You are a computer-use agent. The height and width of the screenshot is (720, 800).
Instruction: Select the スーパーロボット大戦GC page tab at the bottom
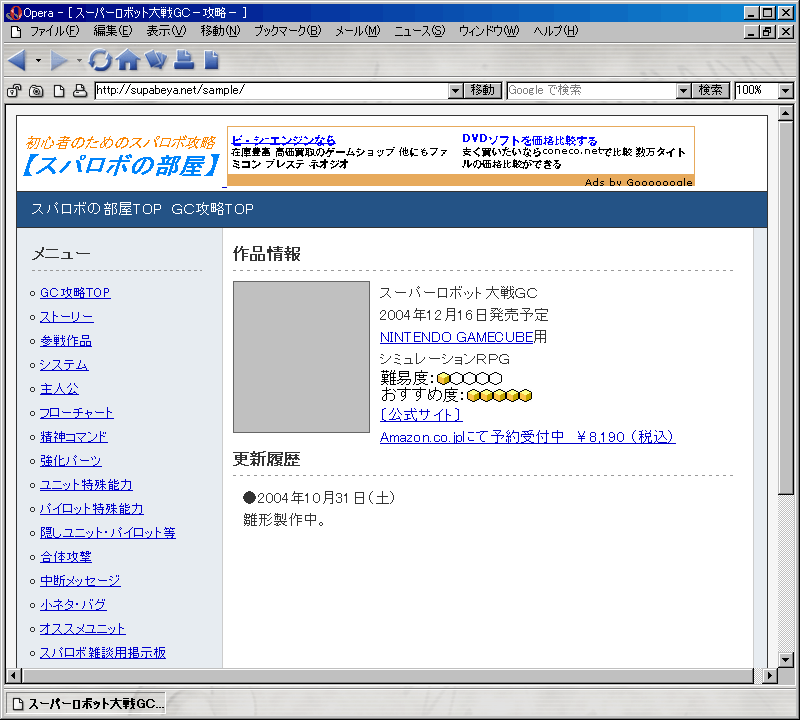tap(87, 704)
